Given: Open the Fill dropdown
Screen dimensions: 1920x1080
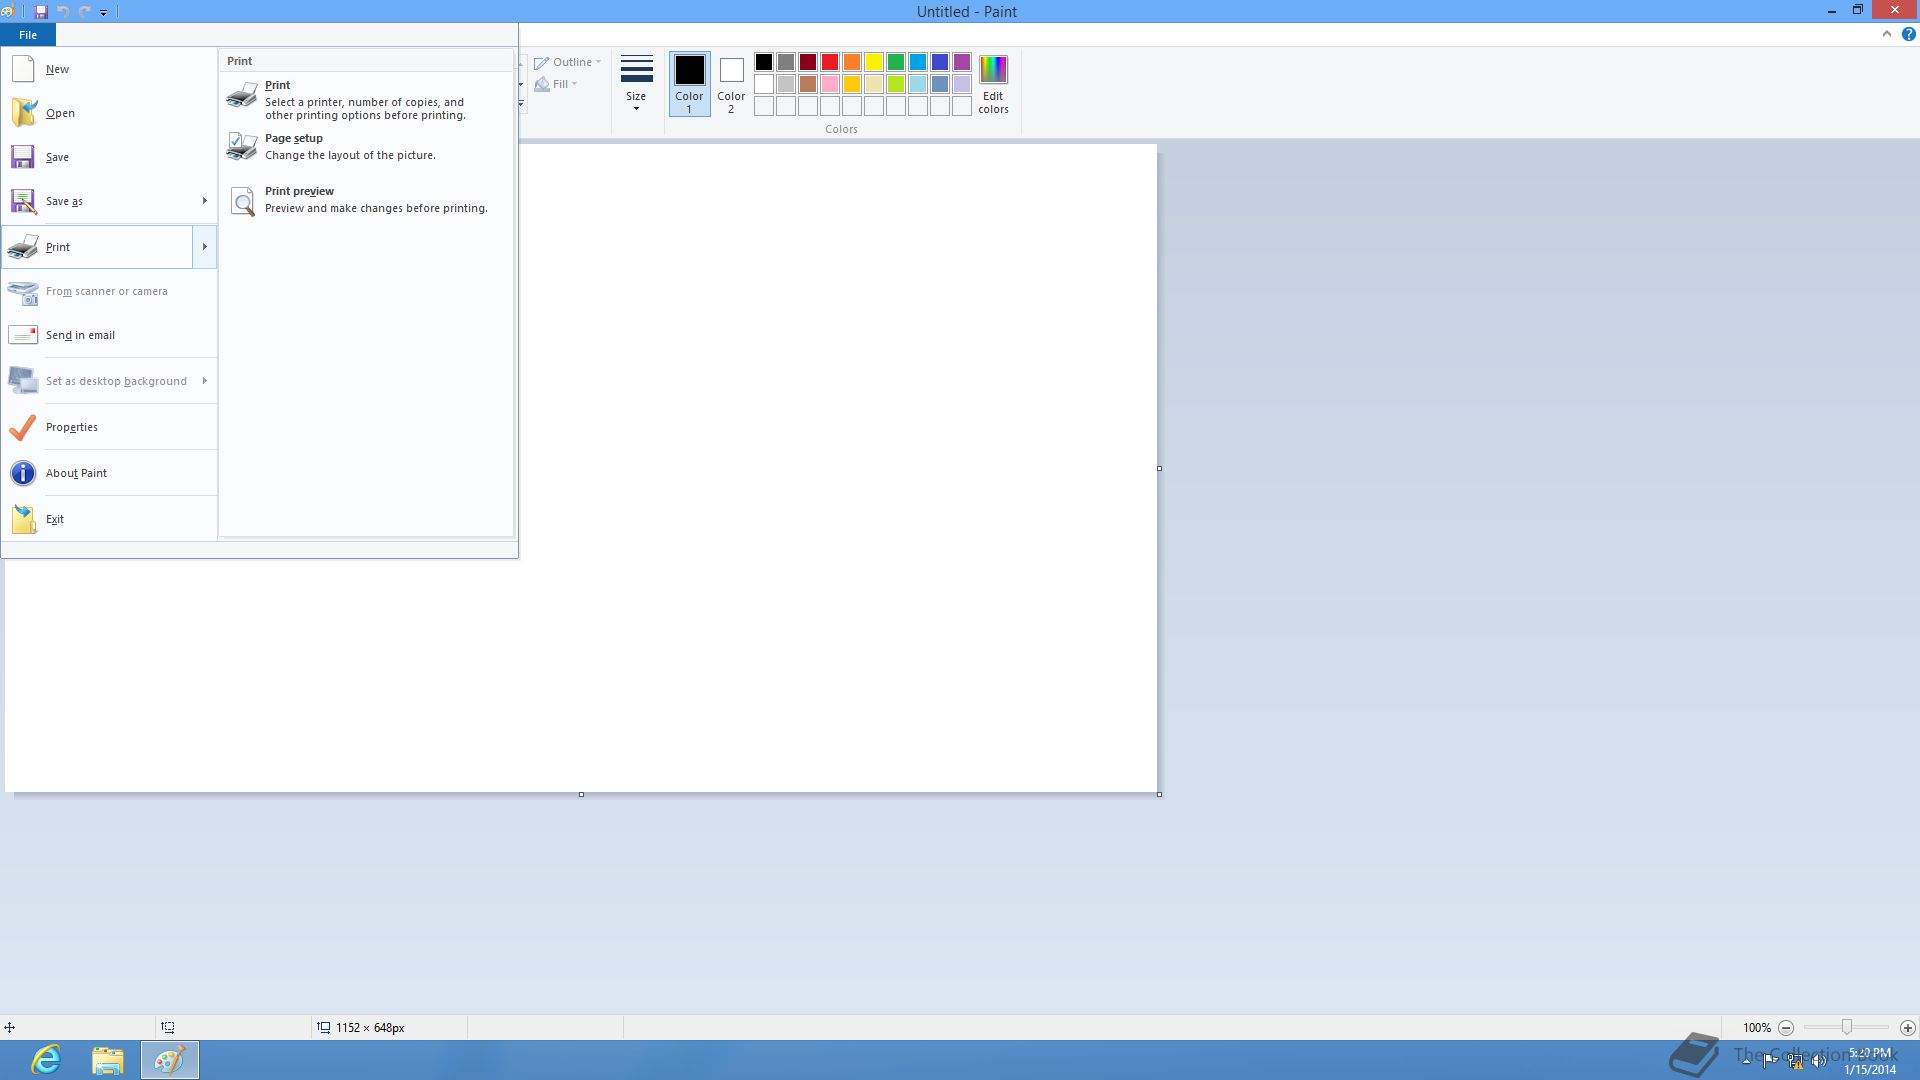Looking at the screenshot, I should pos(556,84).
